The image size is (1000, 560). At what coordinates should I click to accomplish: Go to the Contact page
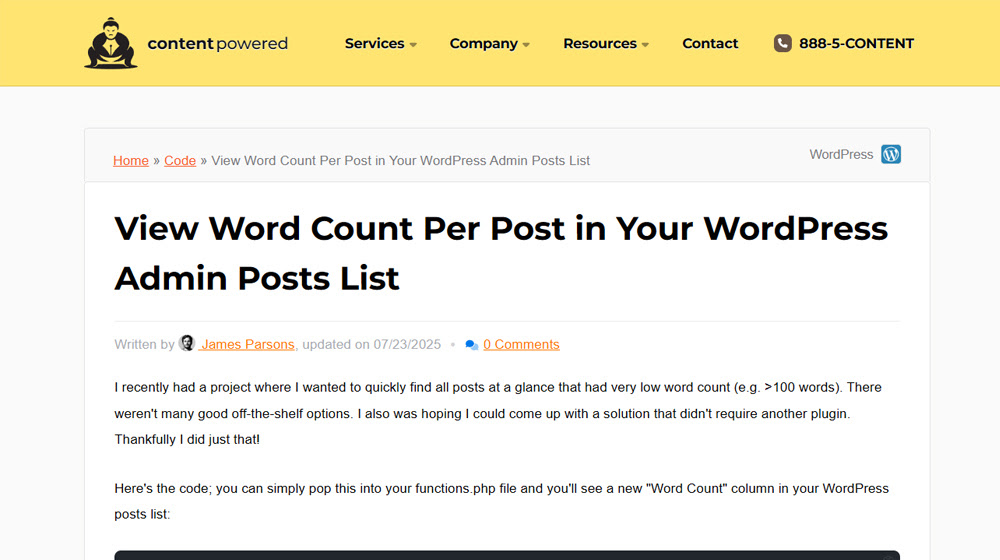pos(710,43)
